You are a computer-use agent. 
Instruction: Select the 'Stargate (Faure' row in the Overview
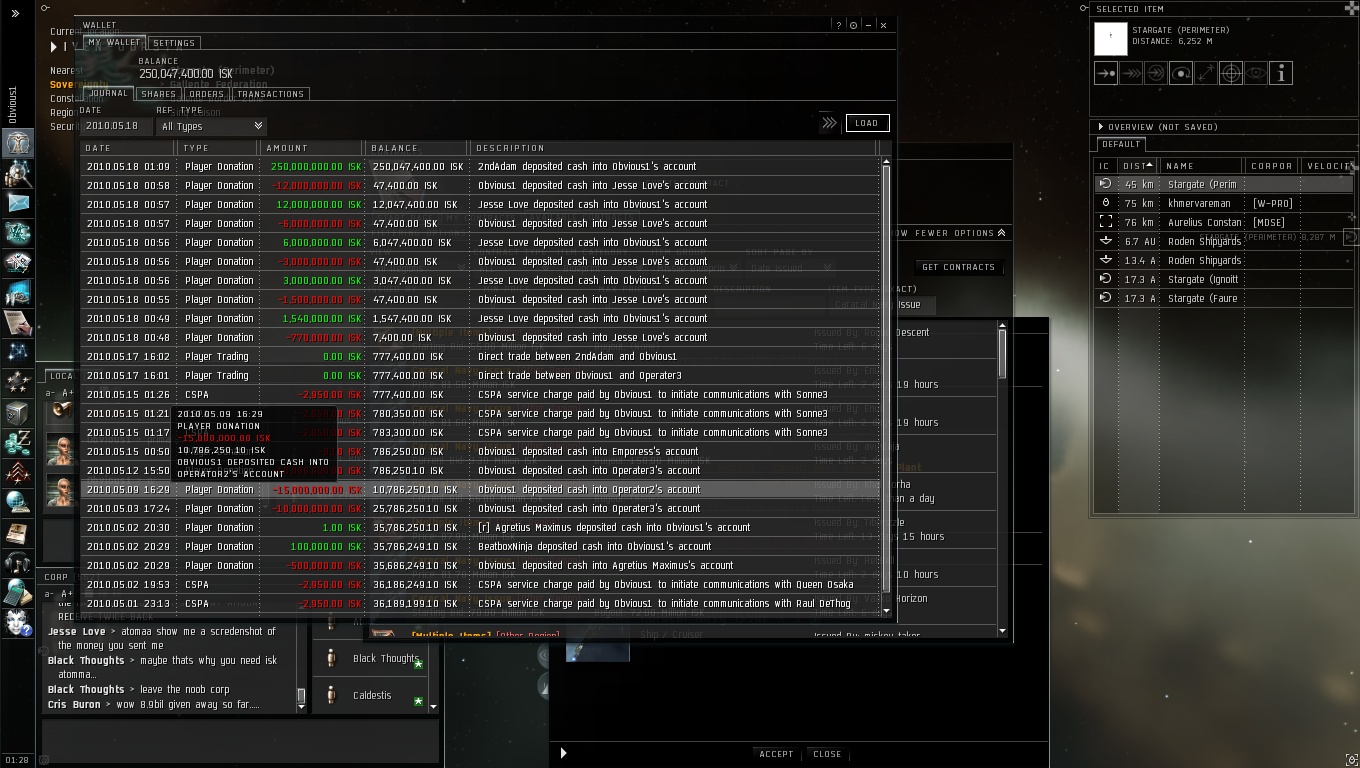pos(1224,298)
